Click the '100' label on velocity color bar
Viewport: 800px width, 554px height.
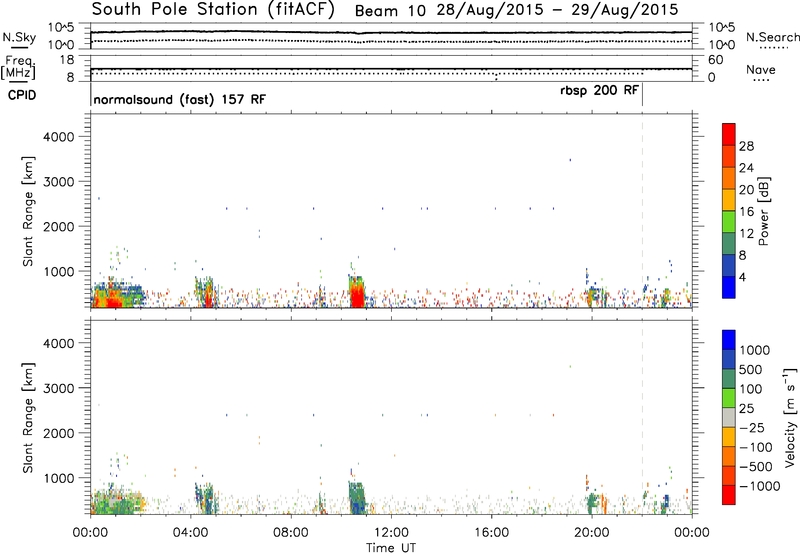(750, 389)
